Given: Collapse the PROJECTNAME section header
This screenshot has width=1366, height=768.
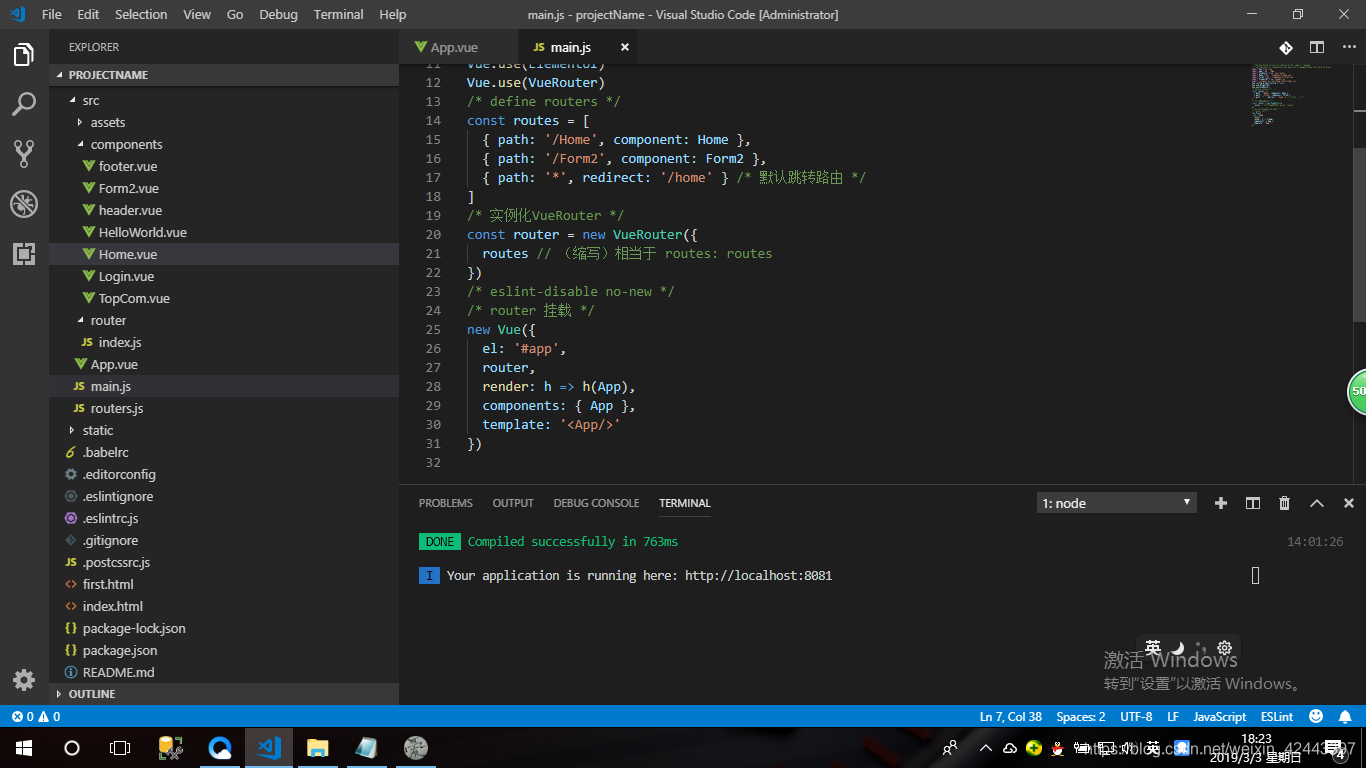Looking at the screenshot, I should (x=224, y=75).
